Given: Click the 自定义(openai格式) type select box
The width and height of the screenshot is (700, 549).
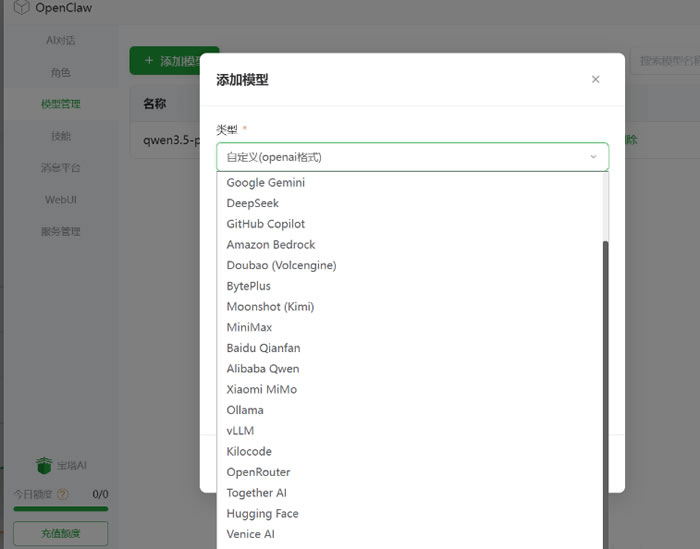Looking at the screenshot, I should [412, 157].
